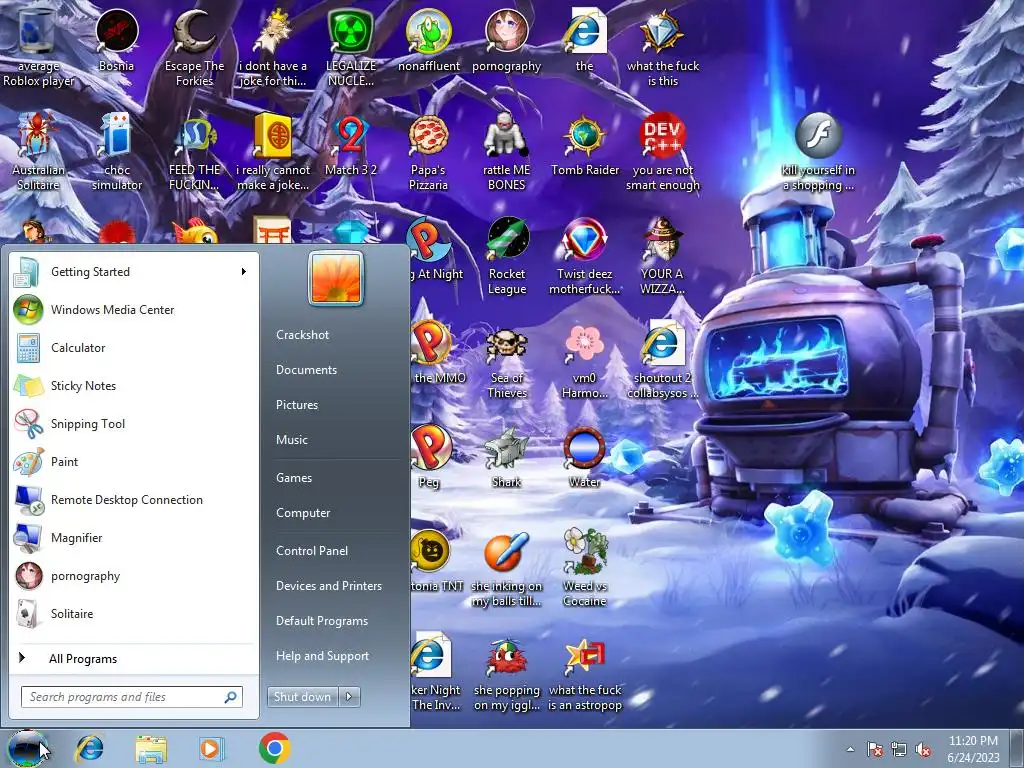Launch Google Chrome from the taskbar

(274, 748)
